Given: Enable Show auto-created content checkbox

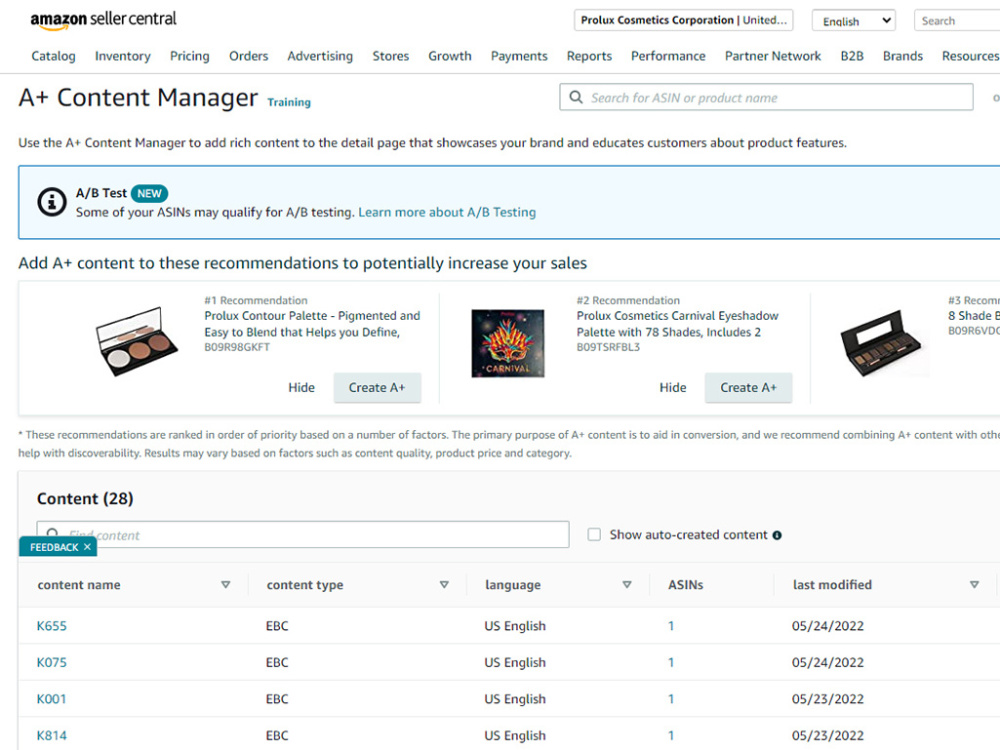Looking at the screenshot, I should (594, 534).
